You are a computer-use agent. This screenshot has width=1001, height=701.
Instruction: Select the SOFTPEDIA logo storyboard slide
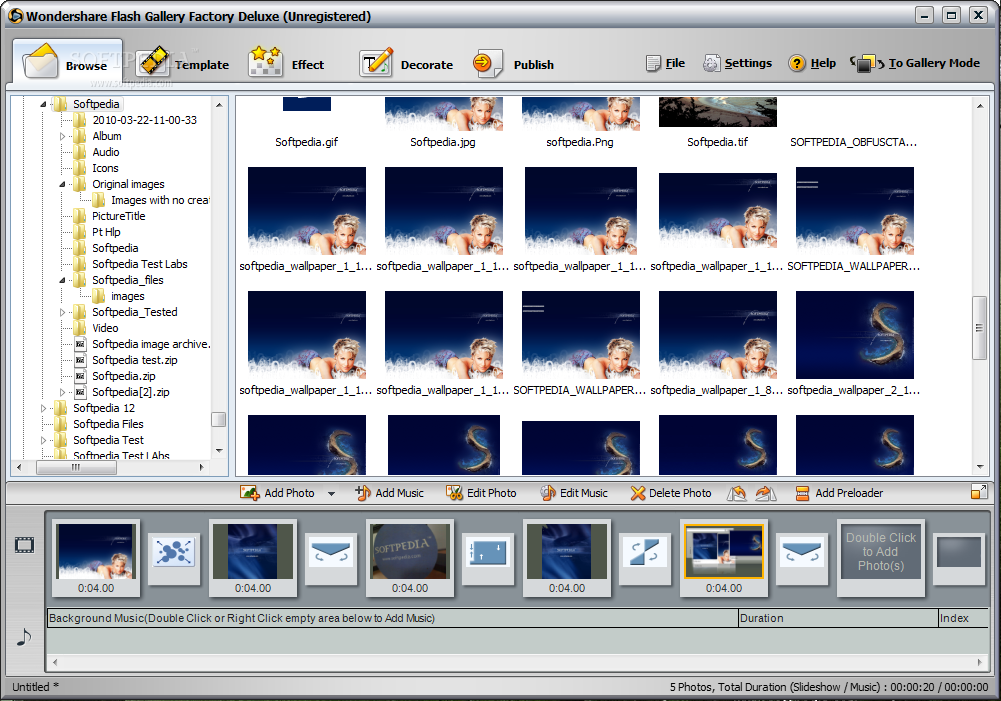point(410,558)
